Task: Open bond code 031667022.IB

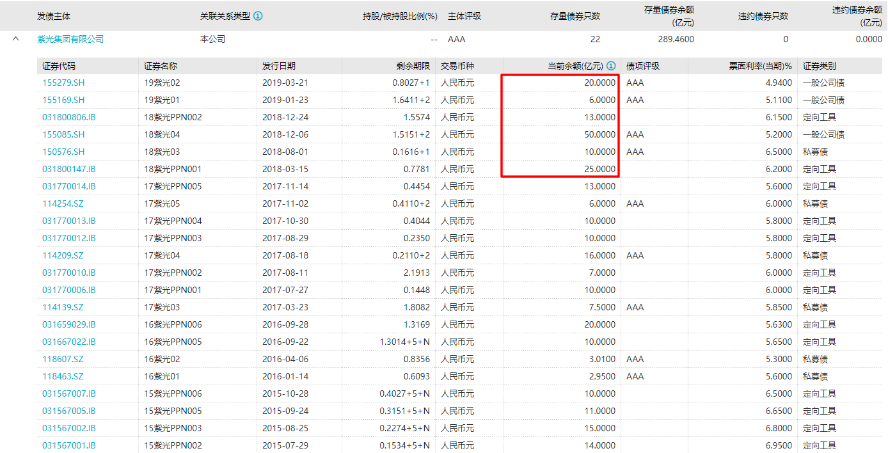Action: 69,342
